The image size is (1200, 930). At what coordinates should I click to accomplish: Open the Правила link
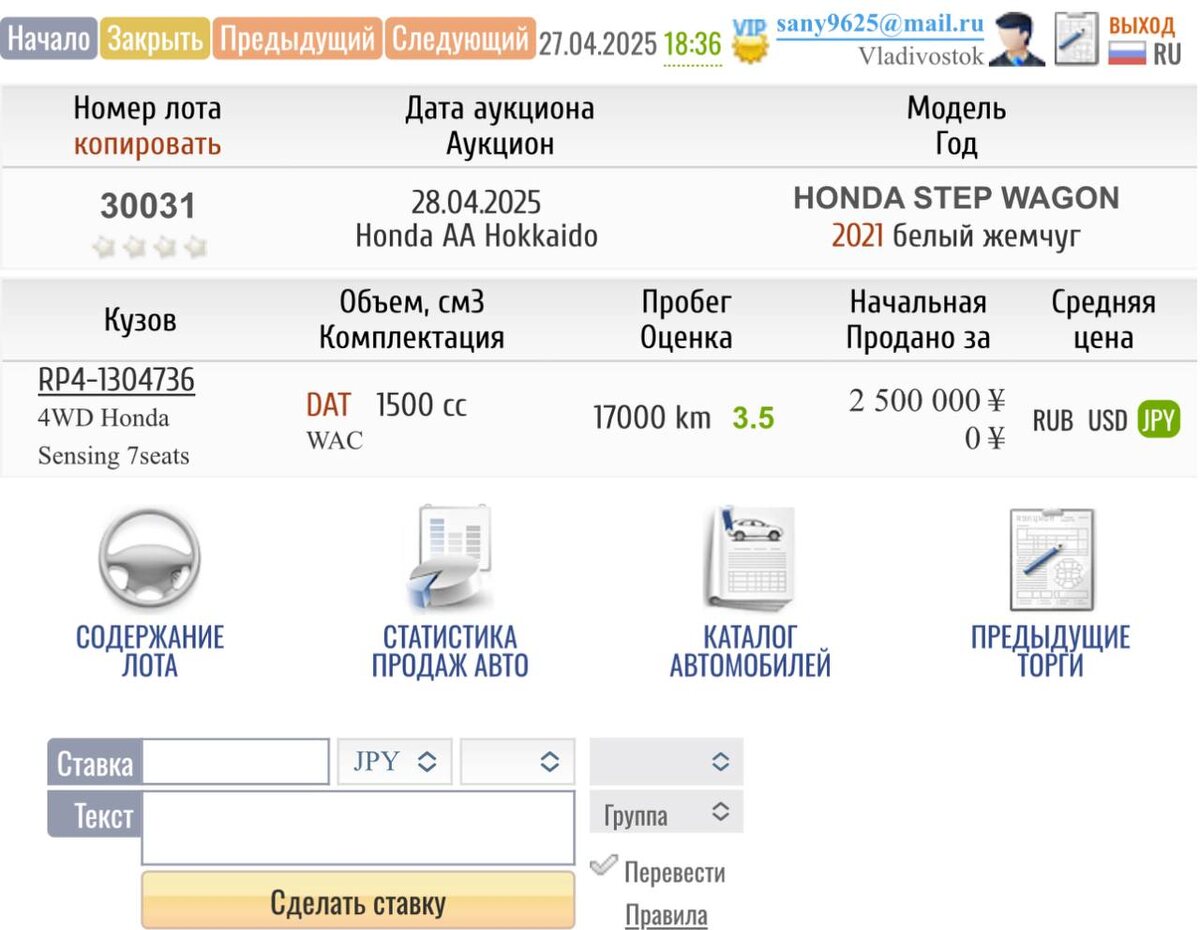click(x=666, y=915)
